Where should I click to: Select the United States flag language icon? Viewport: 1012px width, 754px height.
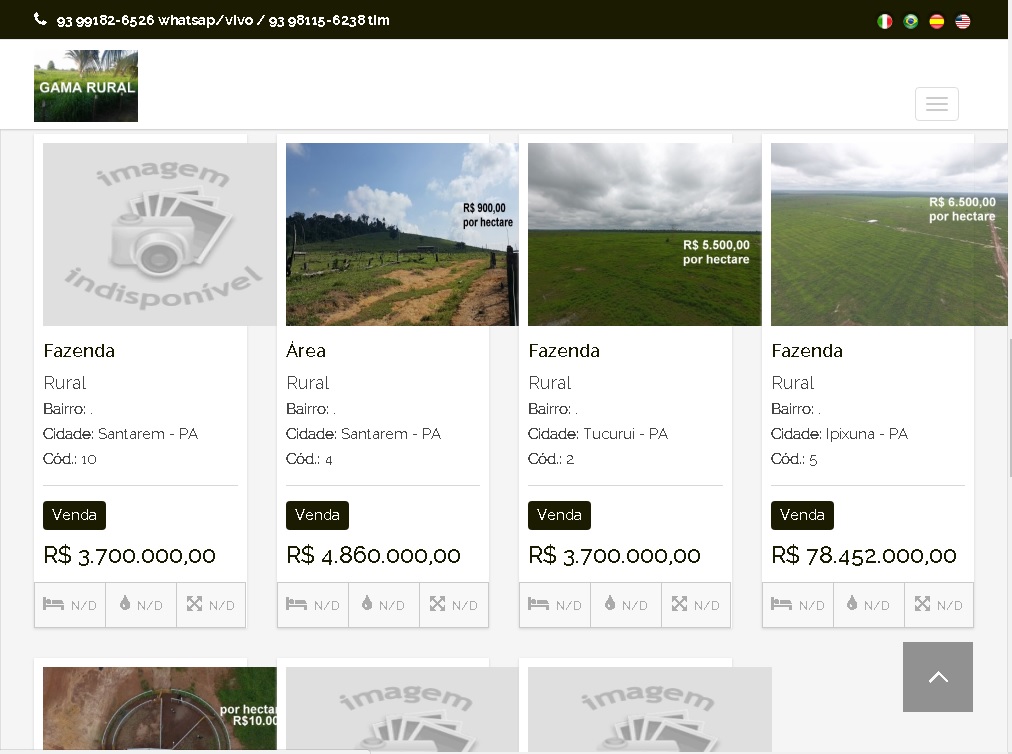pos(962,21)
